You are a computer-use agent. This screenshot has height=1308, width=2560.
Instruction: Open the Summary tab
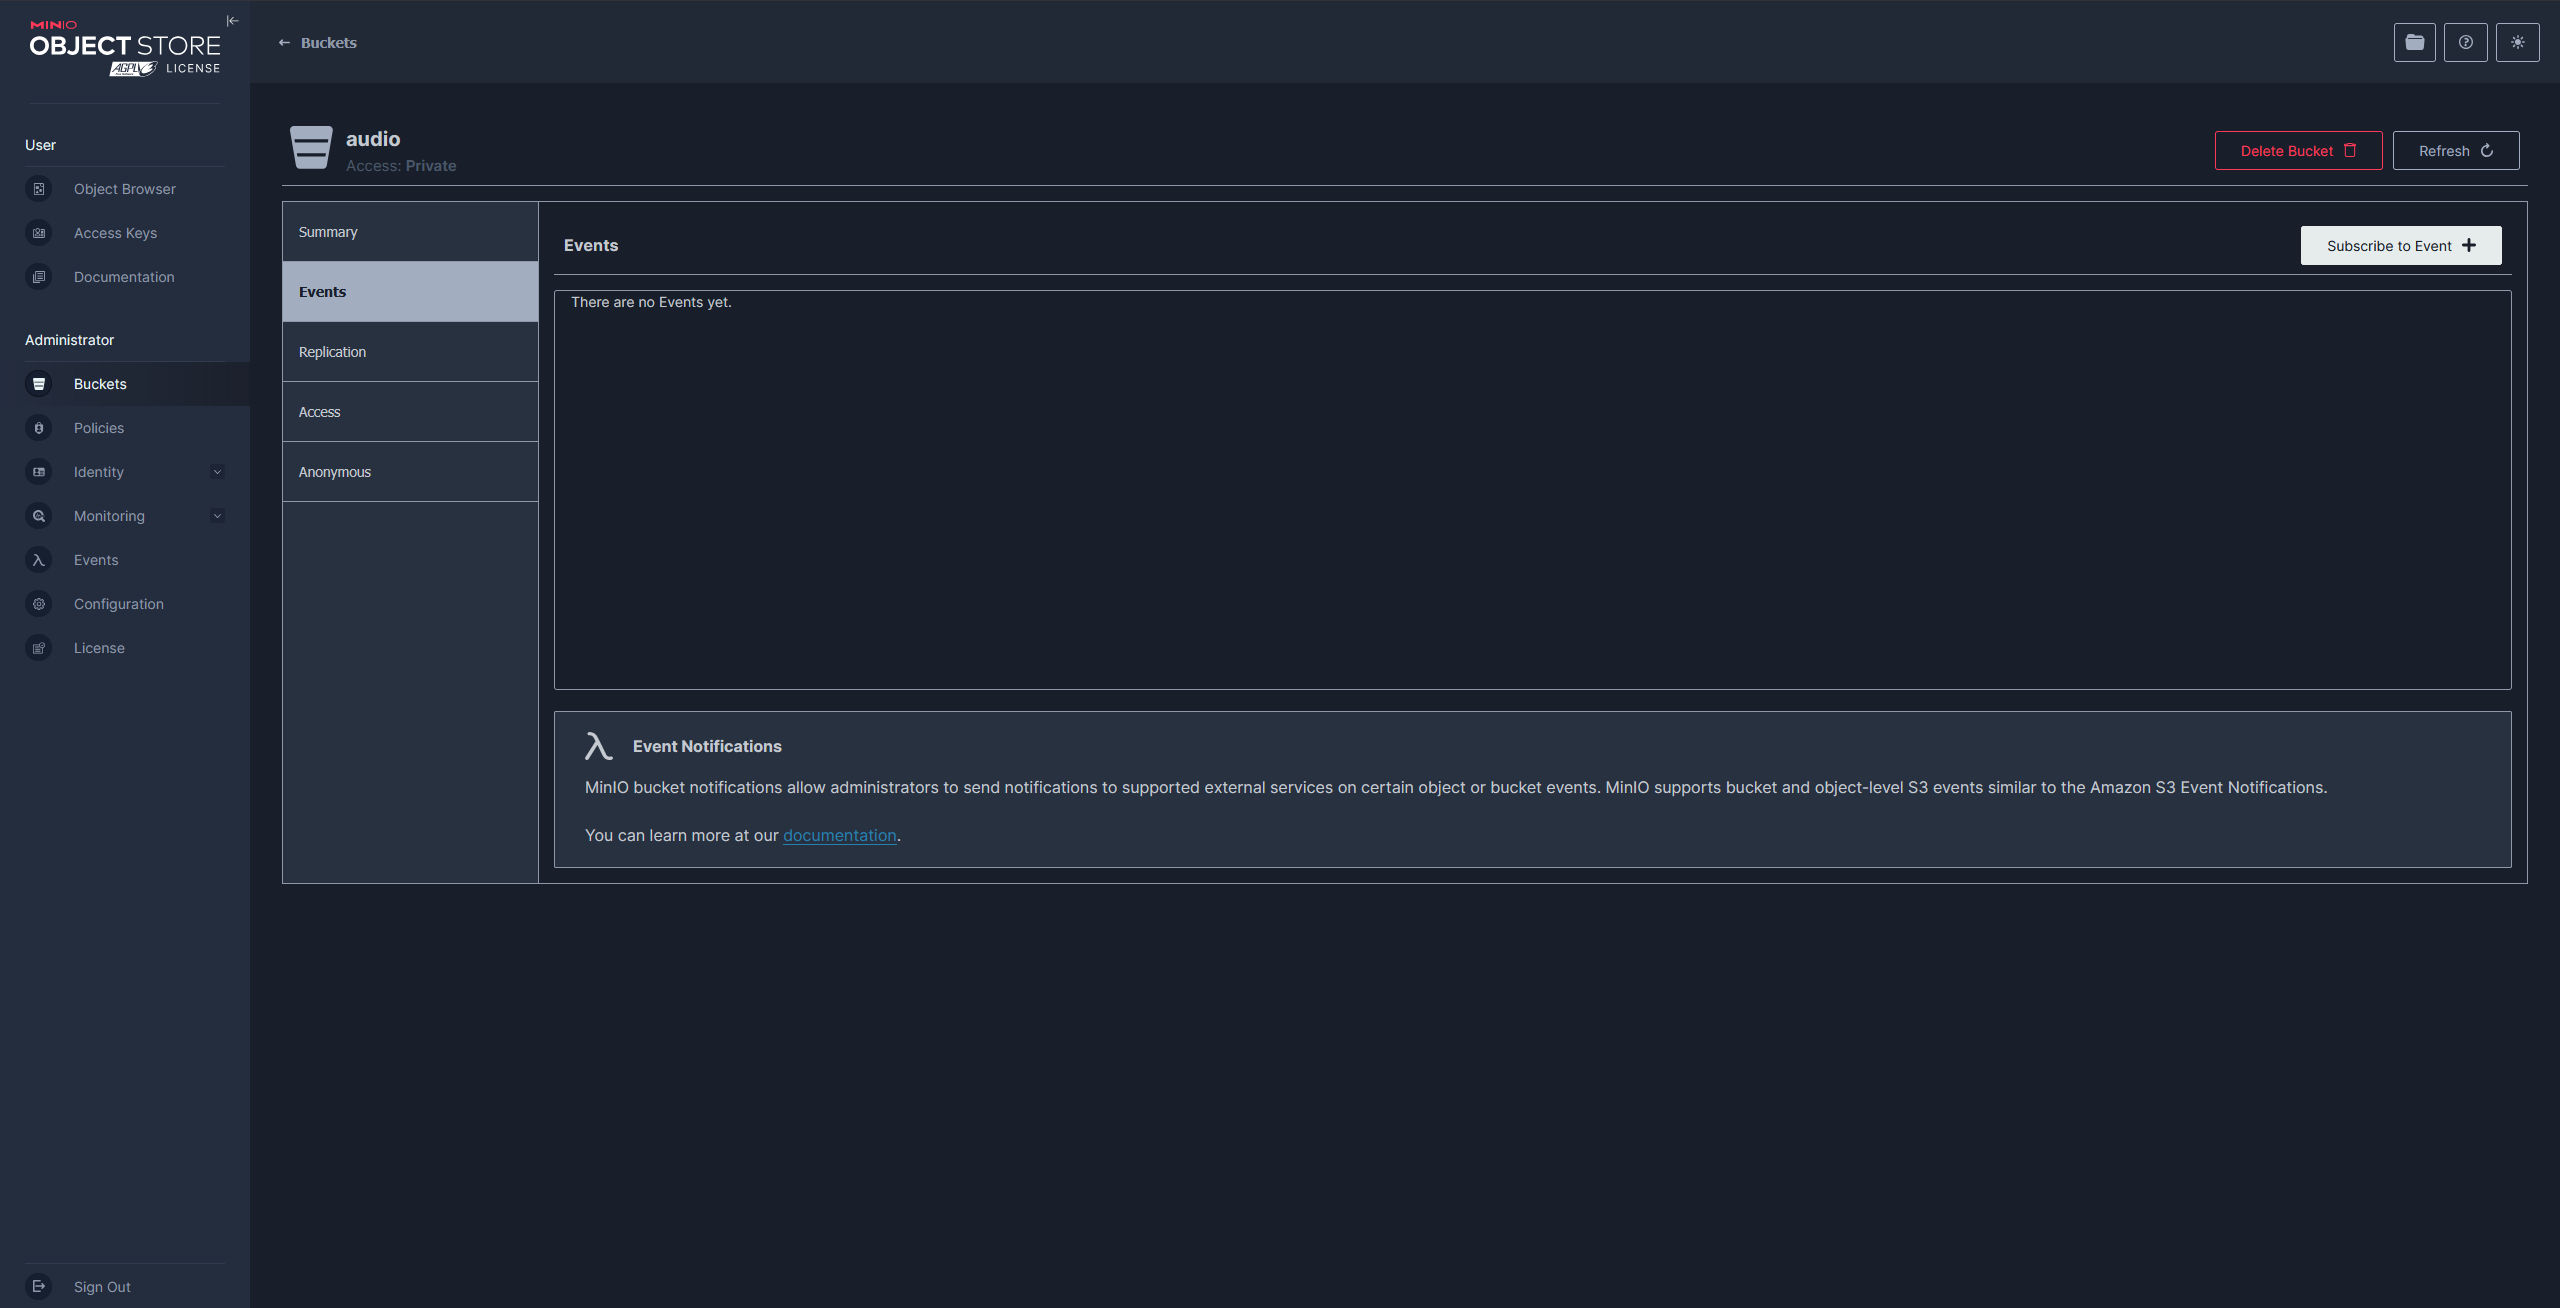(410, 232)
